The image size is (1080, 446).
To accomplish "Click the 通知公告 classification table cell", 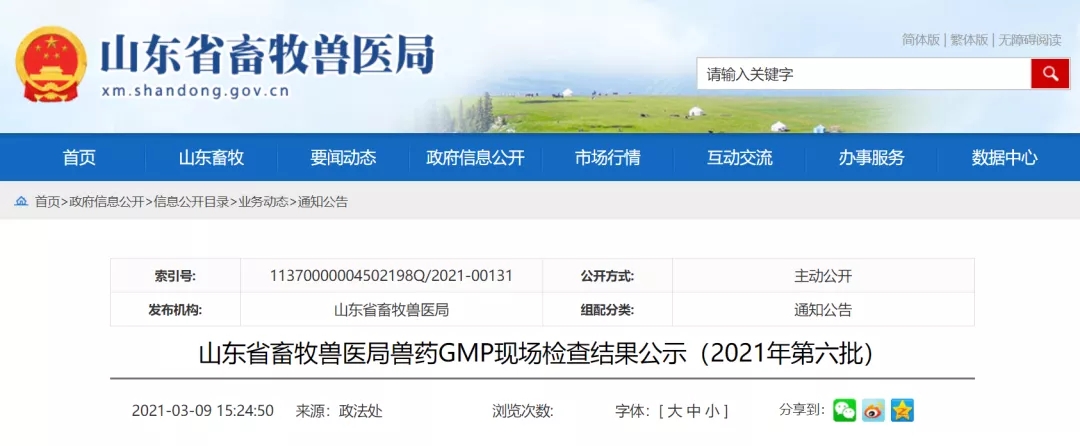I will coord(823,310).
